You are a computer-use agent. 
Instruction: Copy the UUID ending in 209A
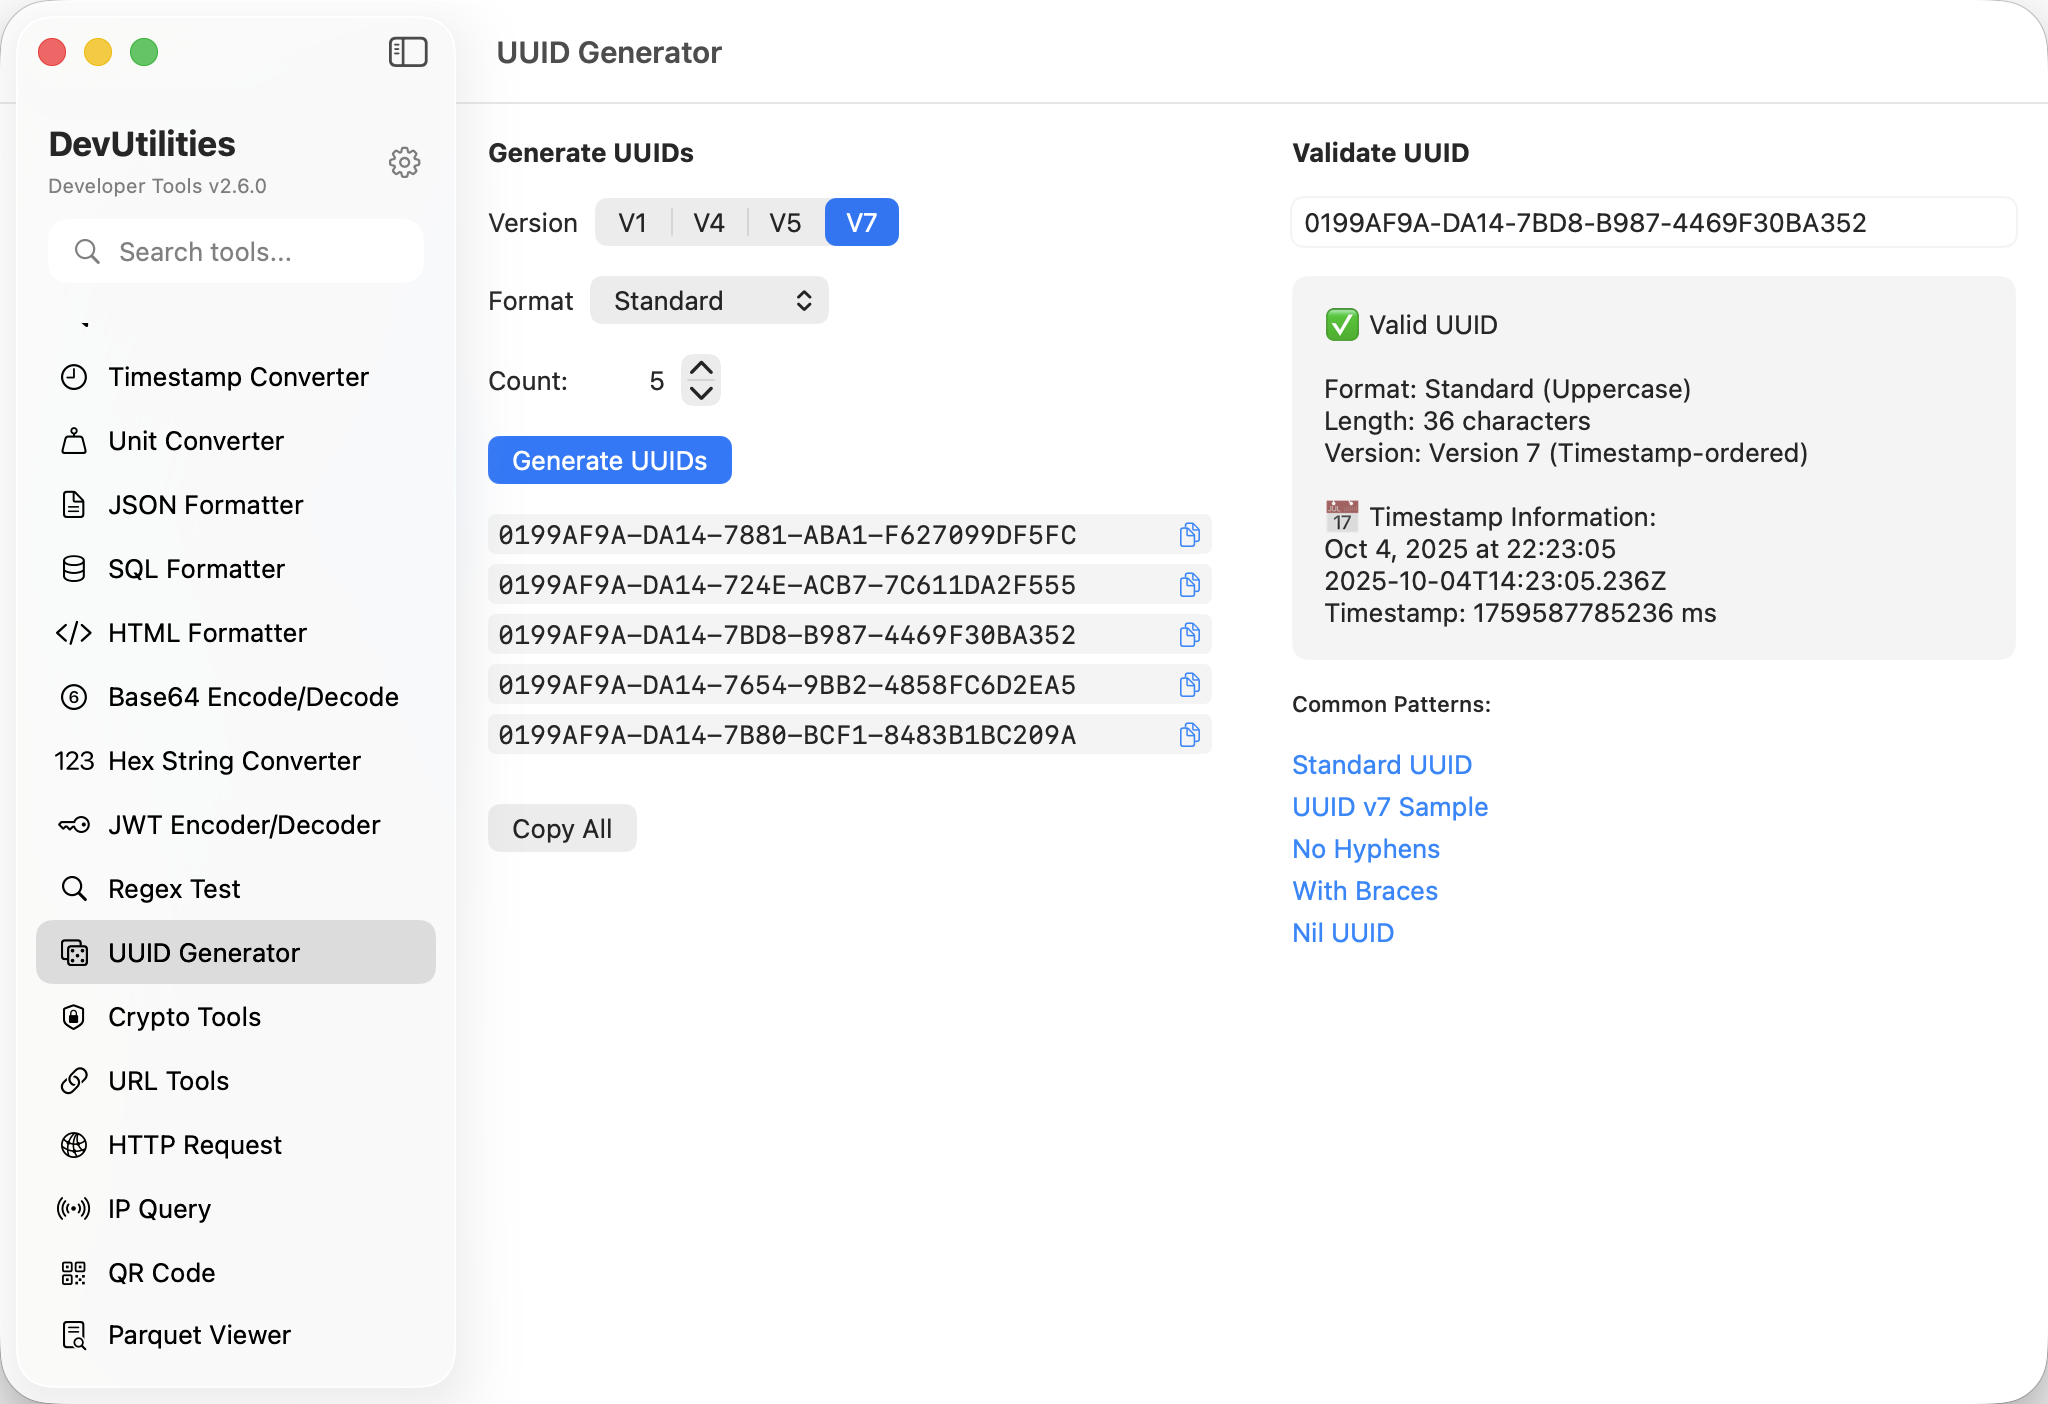1189,735
